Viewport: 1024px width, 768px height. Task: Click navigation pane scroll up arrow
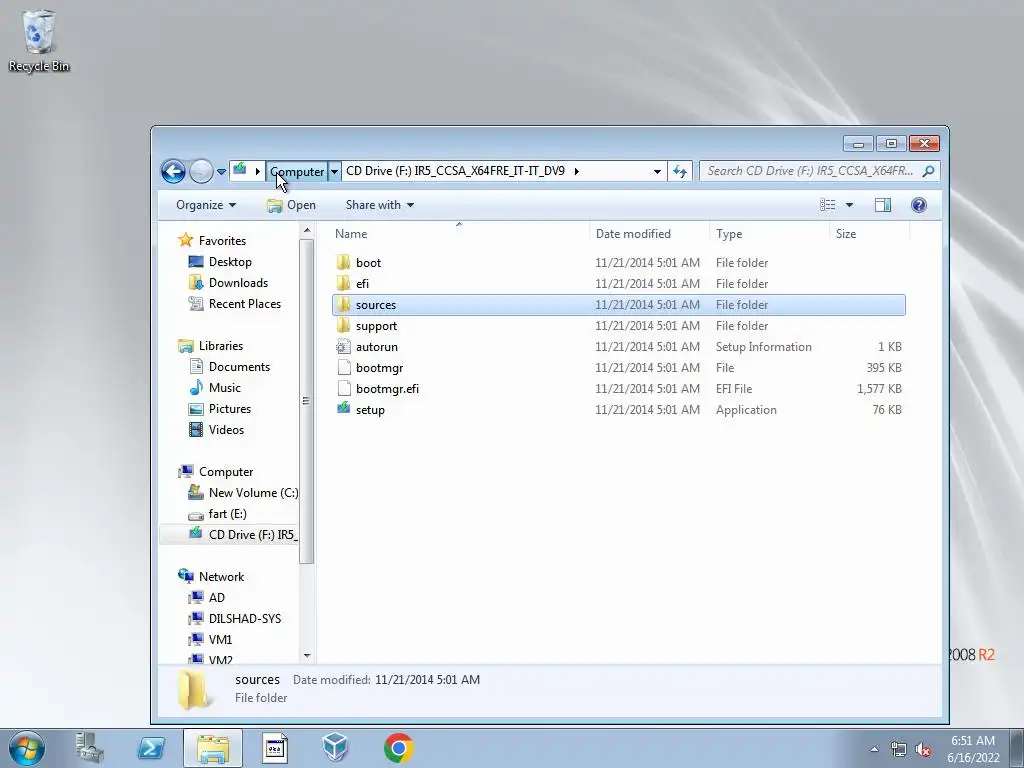(x=307, y=231)
